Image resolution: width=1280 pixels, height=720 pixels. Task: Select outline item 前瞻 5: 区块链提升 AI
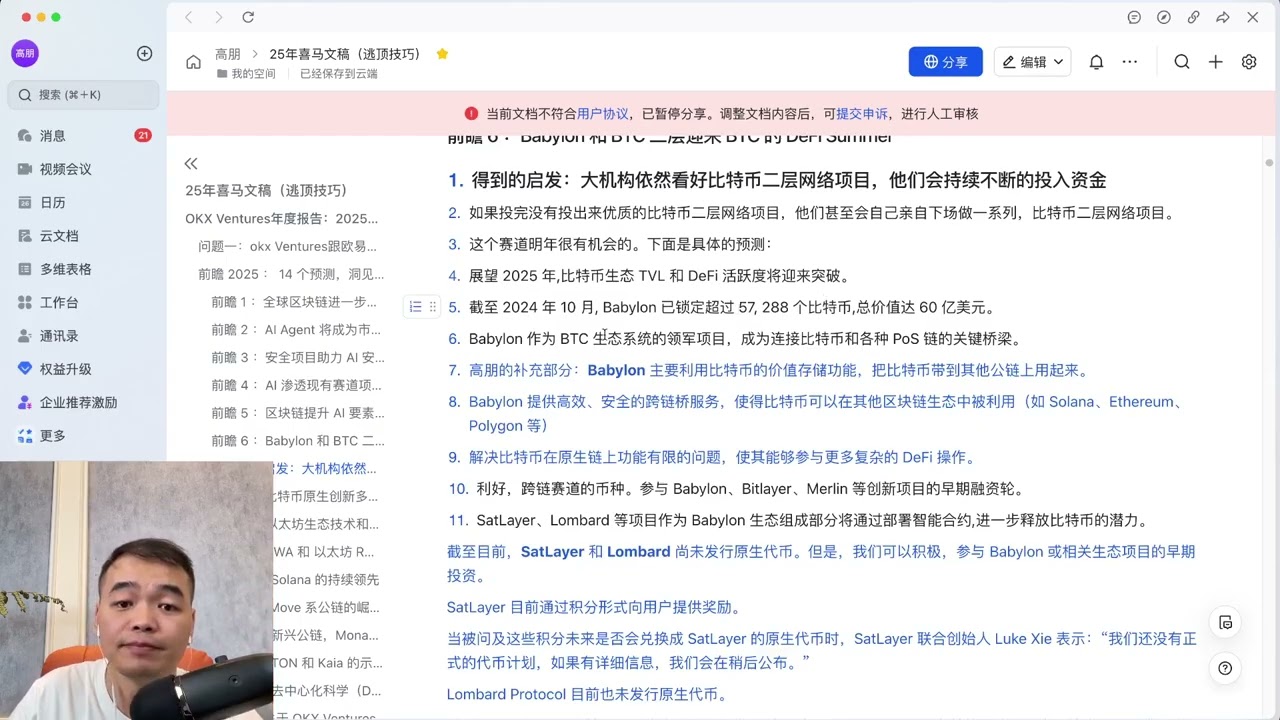[298, 413]
